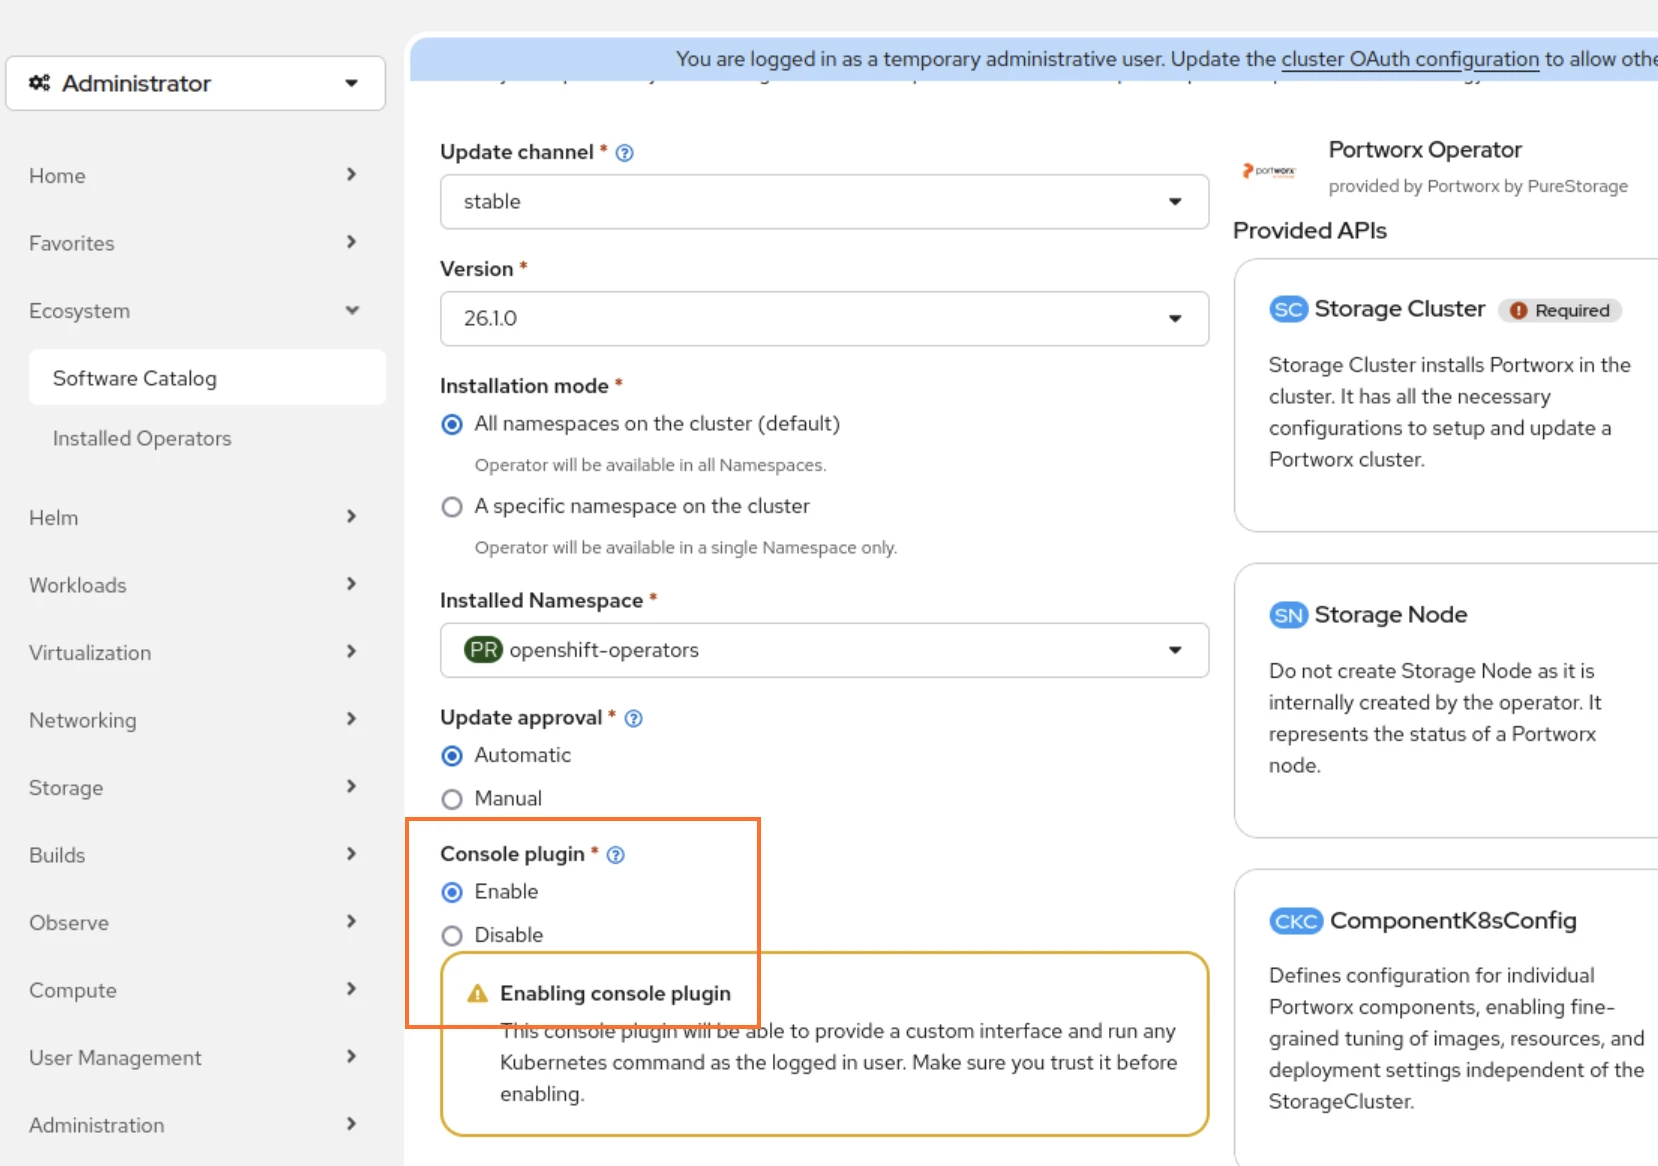Screen dimensions: 1658x1166
Task: Expand the Administration navigation section
Action: point(195,1125)
